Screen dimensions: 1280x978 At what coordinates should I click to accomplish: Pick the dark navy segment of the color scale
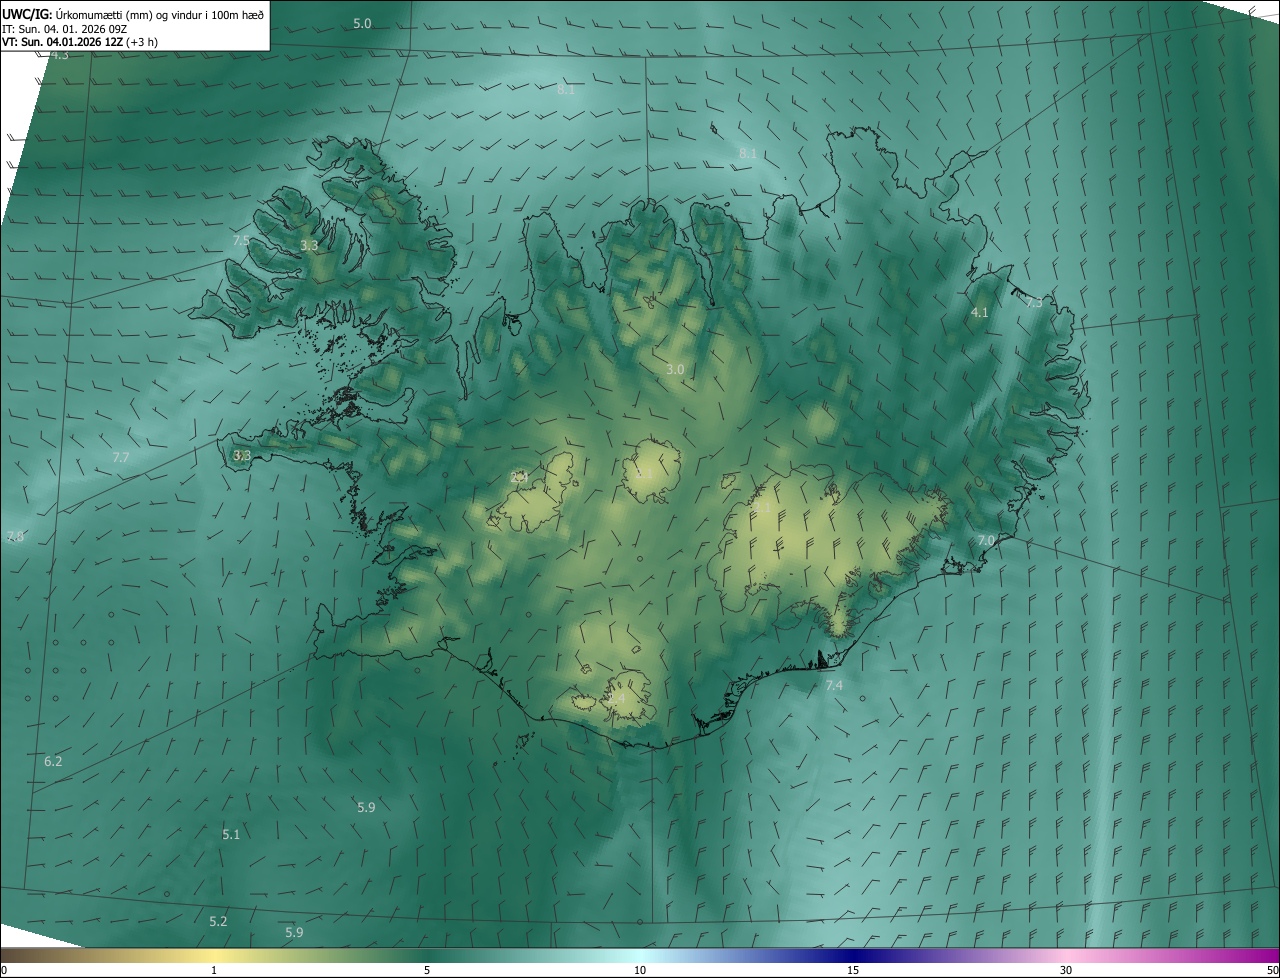point(853,956)
